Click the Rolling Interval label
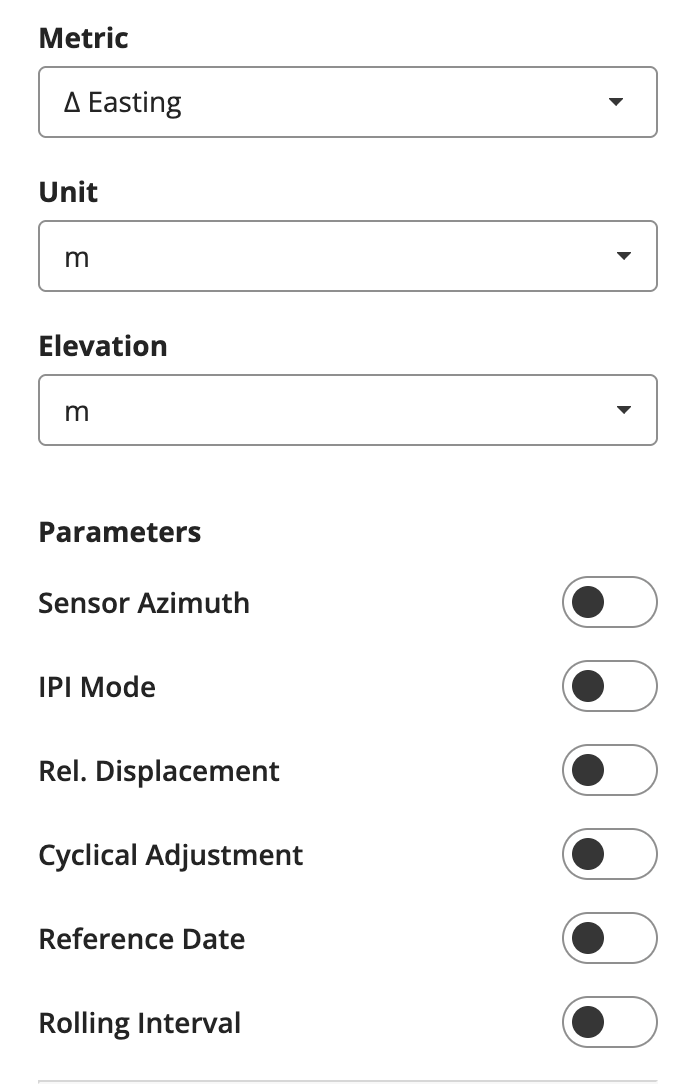 point(140,1023)
